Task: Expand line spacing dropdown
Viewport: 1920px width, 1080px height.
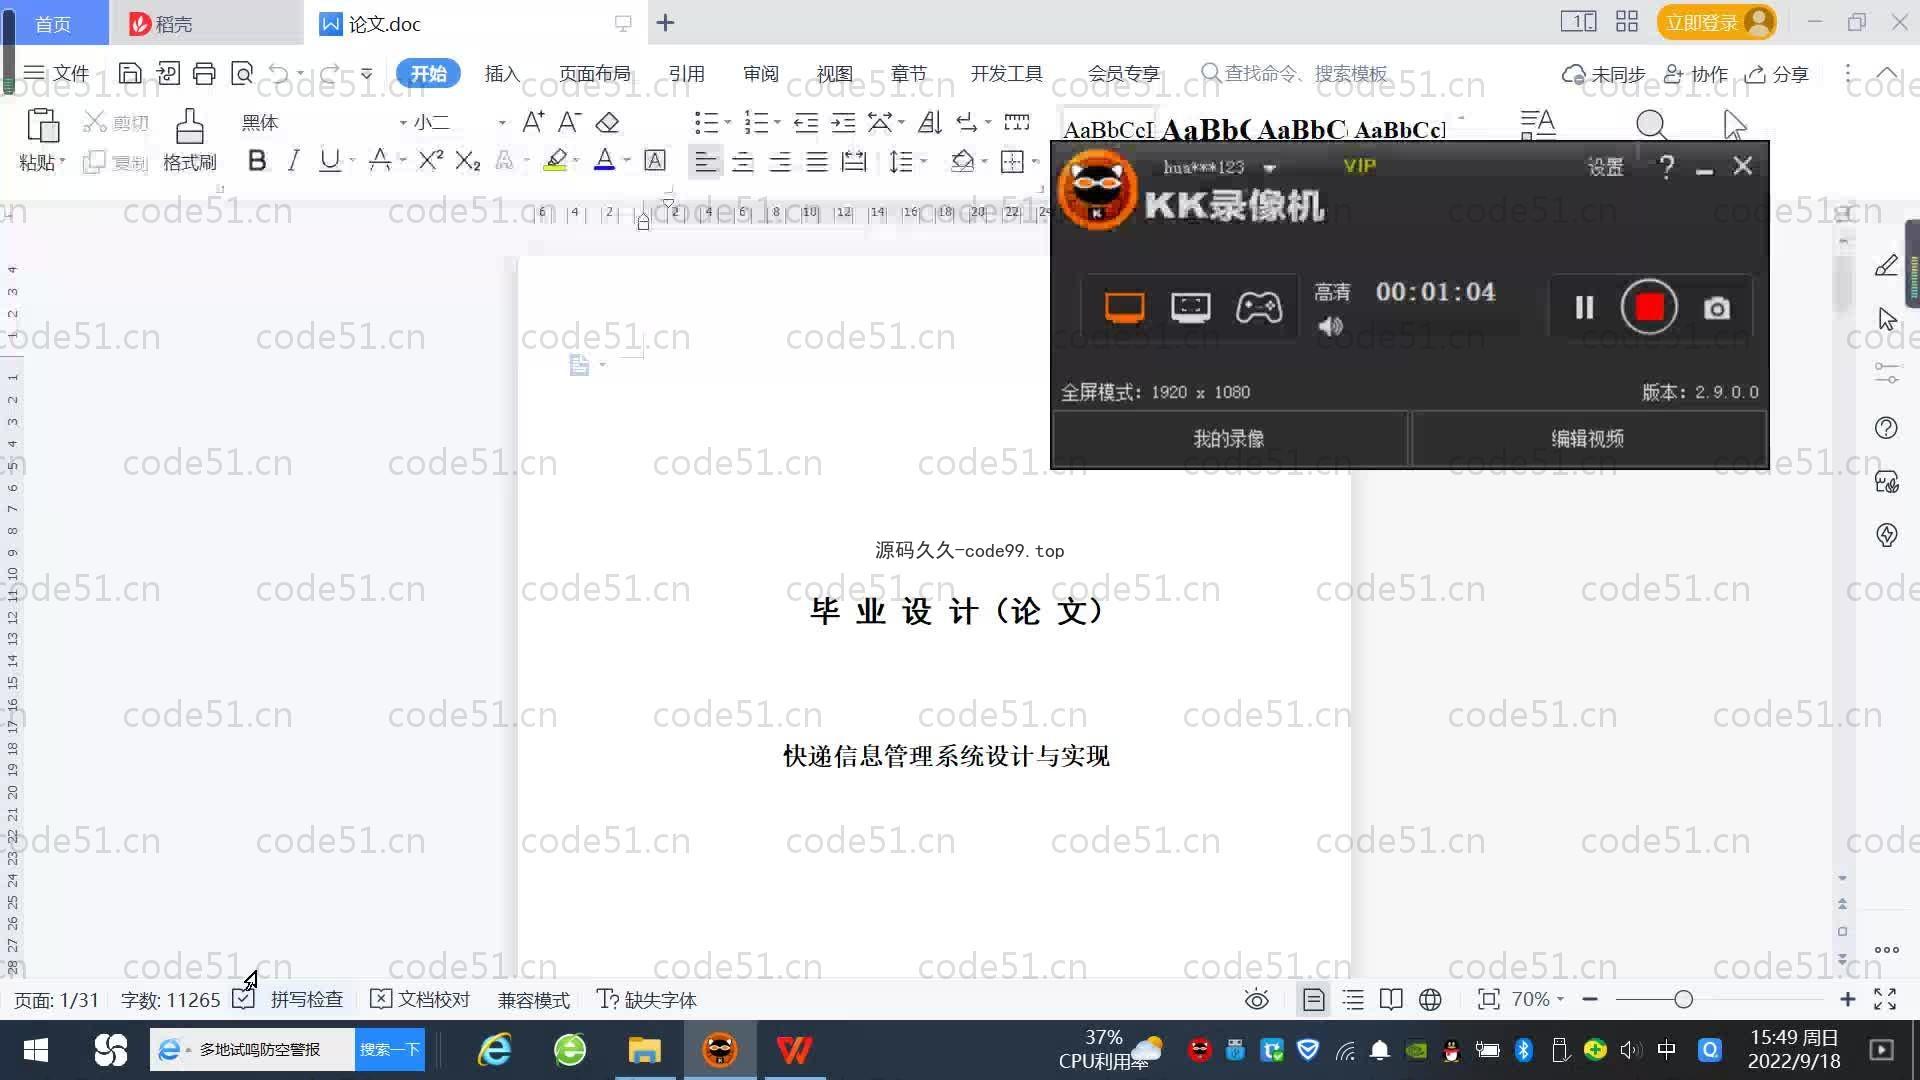Action: 923,161
